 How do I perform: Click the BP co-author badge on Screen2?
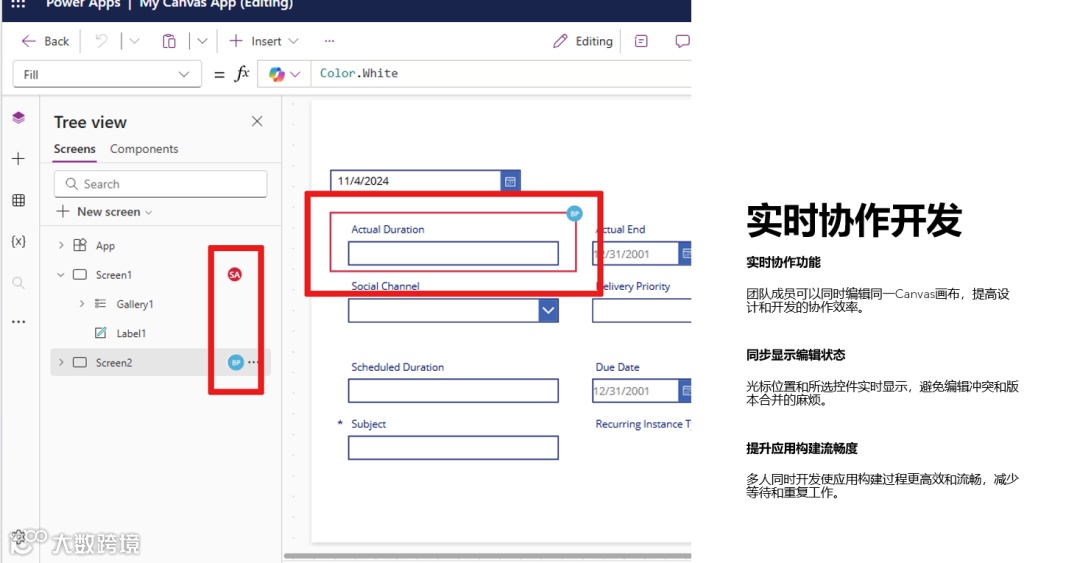(x=236, y=362)
